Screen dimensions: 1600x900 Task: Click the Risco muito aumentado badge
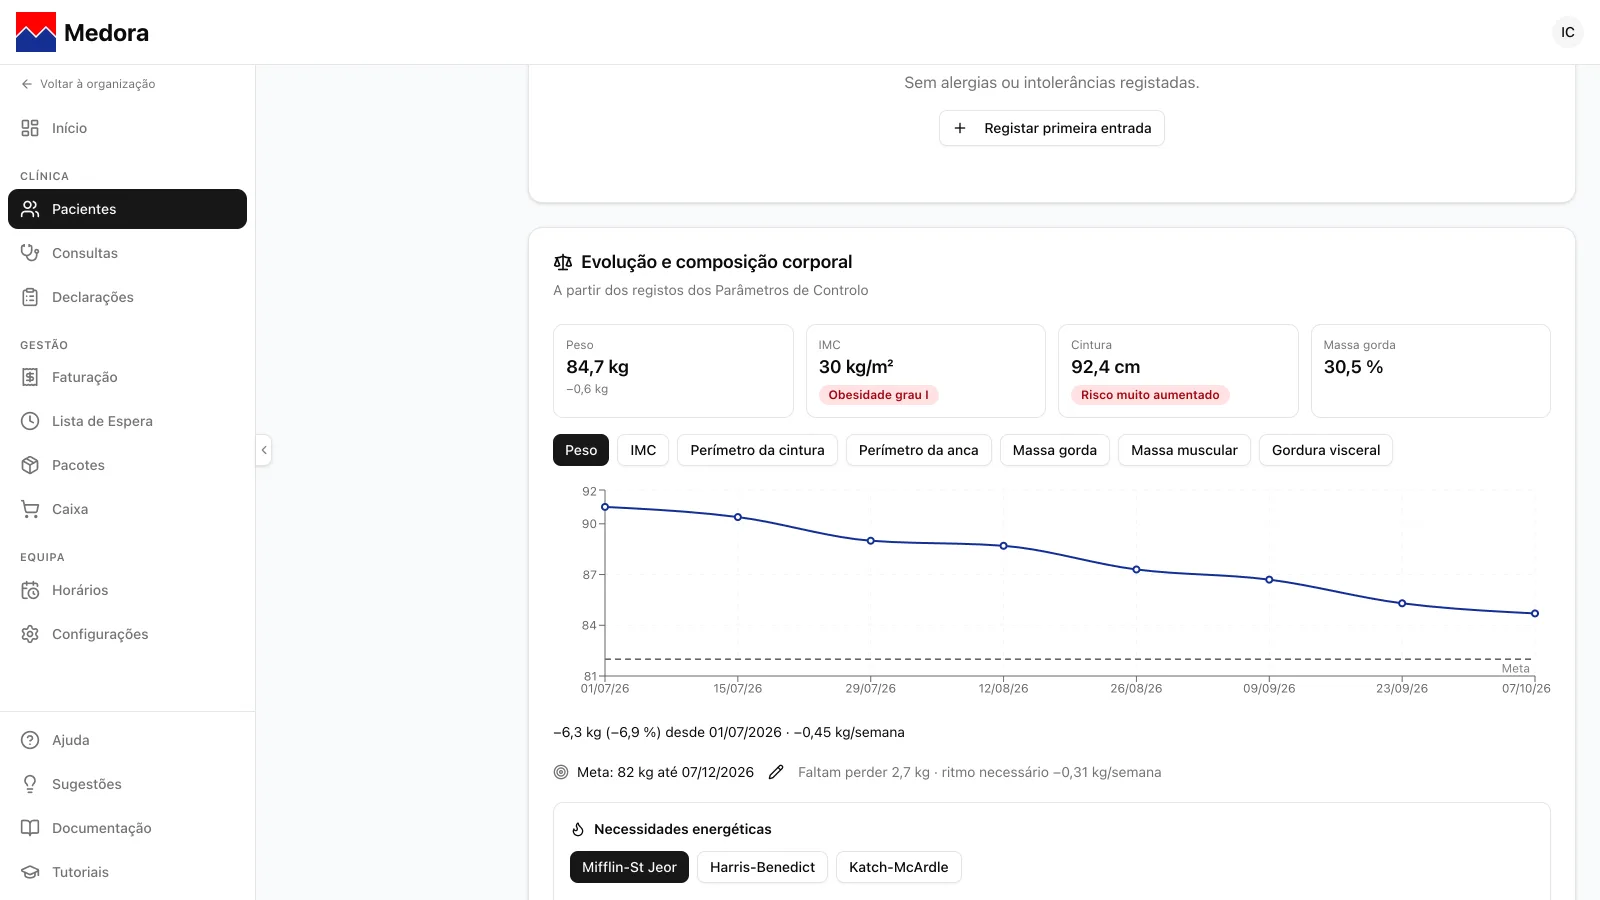coord(1150,395)
